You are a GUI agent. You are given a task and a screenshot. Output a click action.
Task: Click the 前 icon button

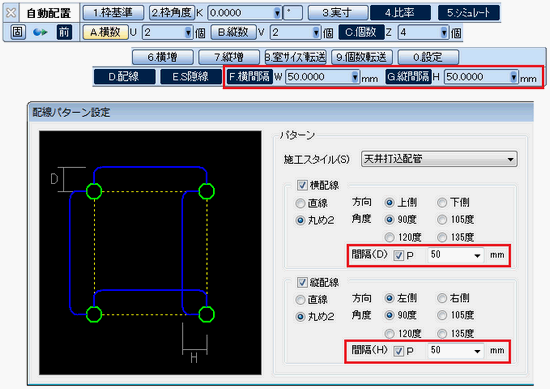coord(63,32)
